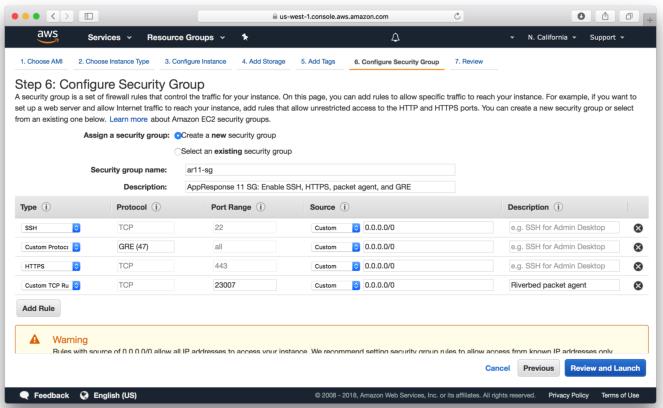Open a new Safari tab with plus

649,20
